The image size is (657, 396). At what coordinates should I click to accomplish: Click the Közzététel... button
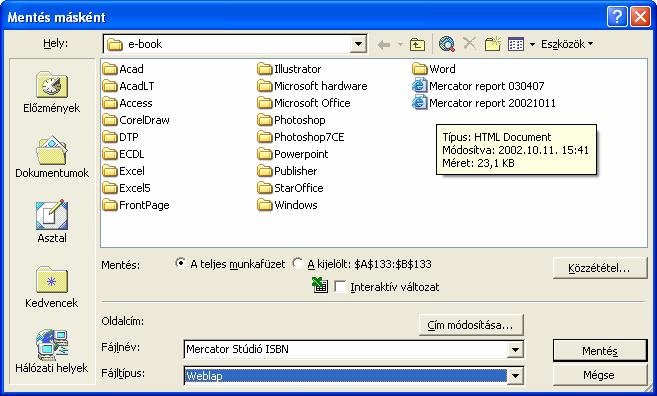click(x=600, y=268)
